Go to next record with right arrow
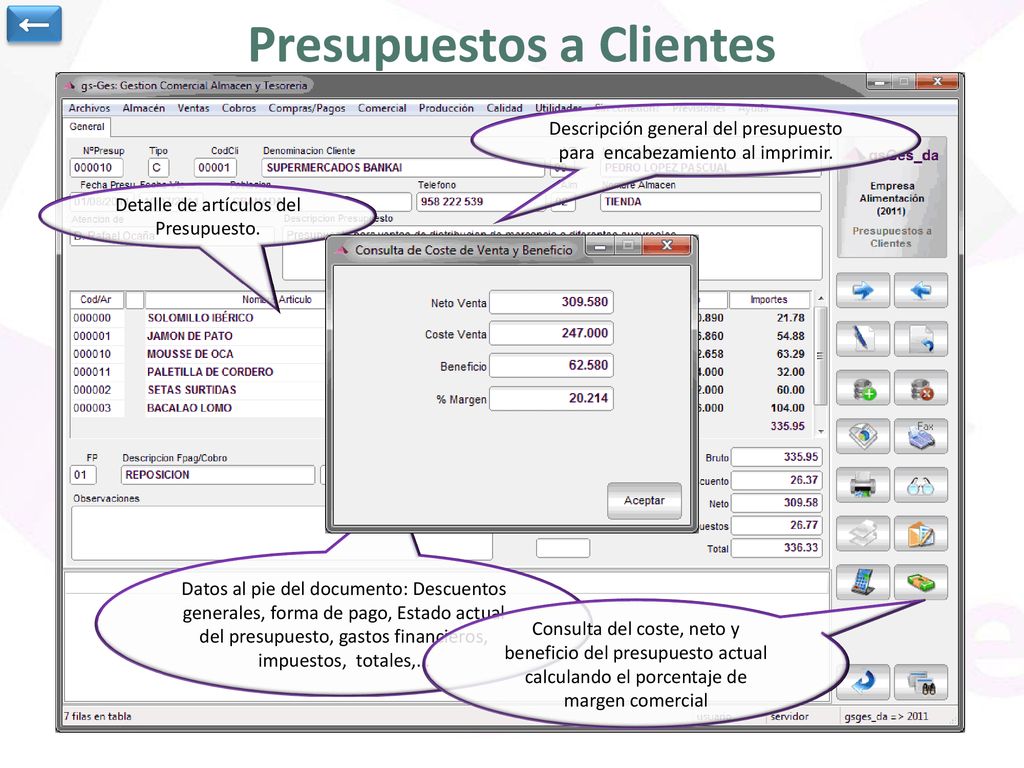The width and height of the screenshot is (1024, 768). [863, 291]
